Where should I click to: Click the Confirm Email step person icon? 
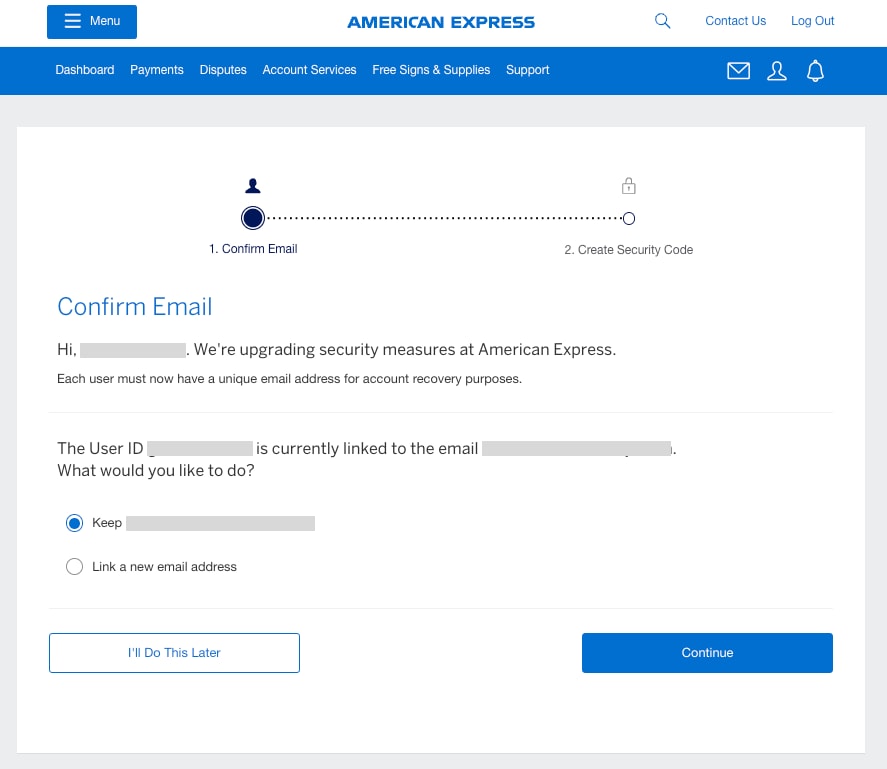[x=253, y=185]
